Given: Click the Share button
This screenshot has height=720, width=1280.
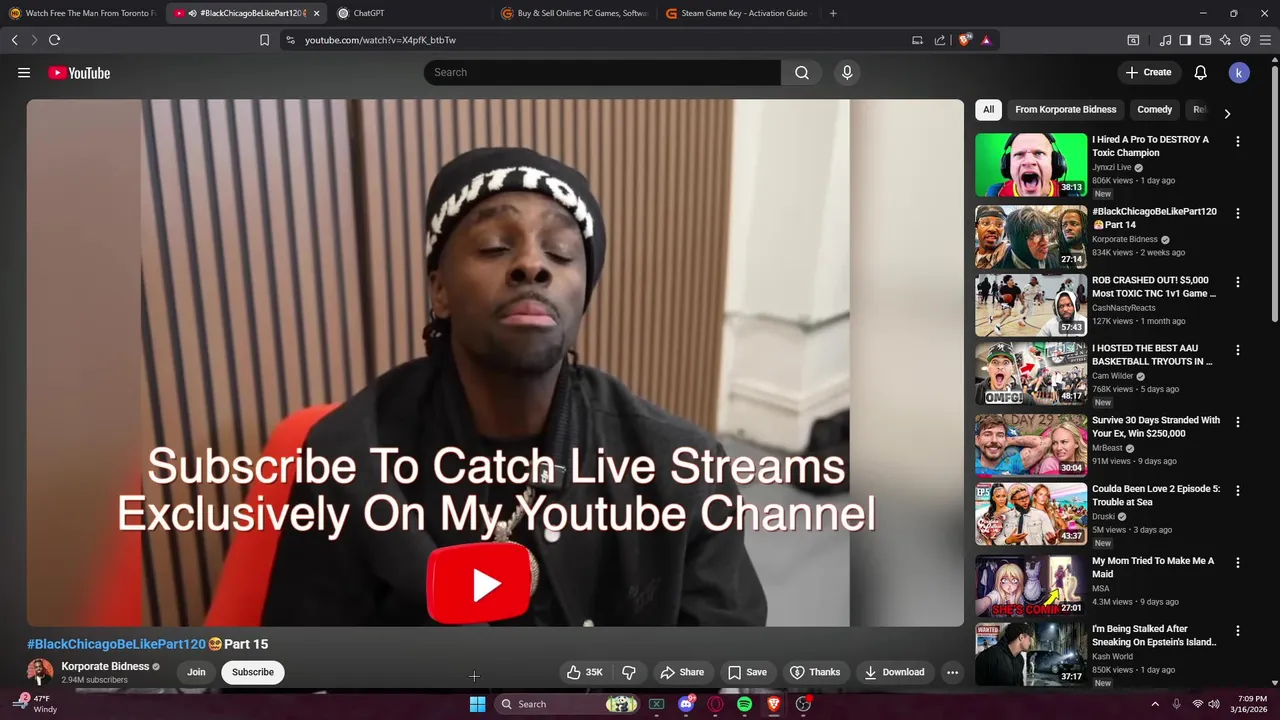Looking at the screenshot, I should point(682,672).
